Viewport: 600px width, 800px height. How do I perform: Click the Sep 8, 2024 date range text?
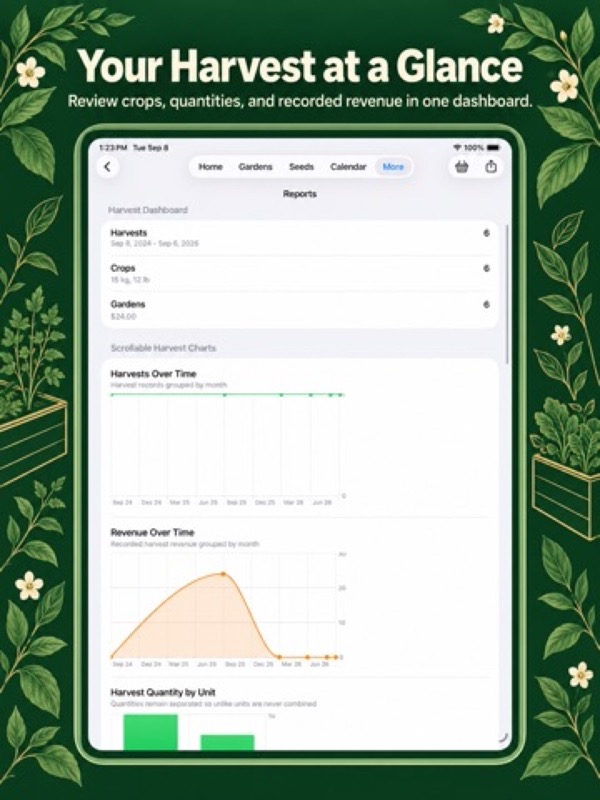coord(155,243)
